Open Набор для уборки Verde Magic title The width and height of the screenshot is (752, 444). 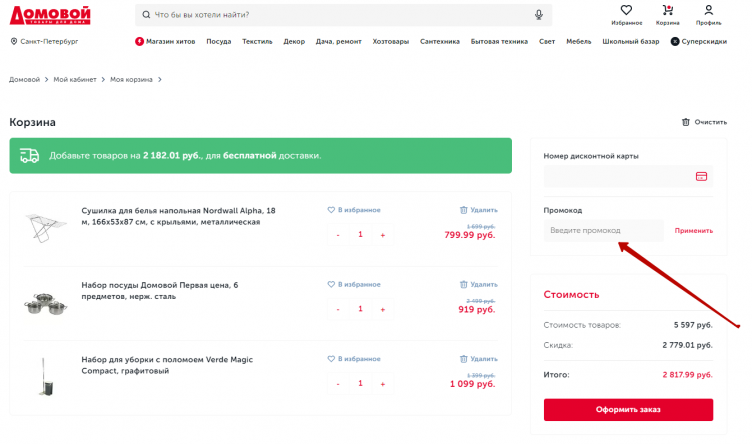(167, 365)
